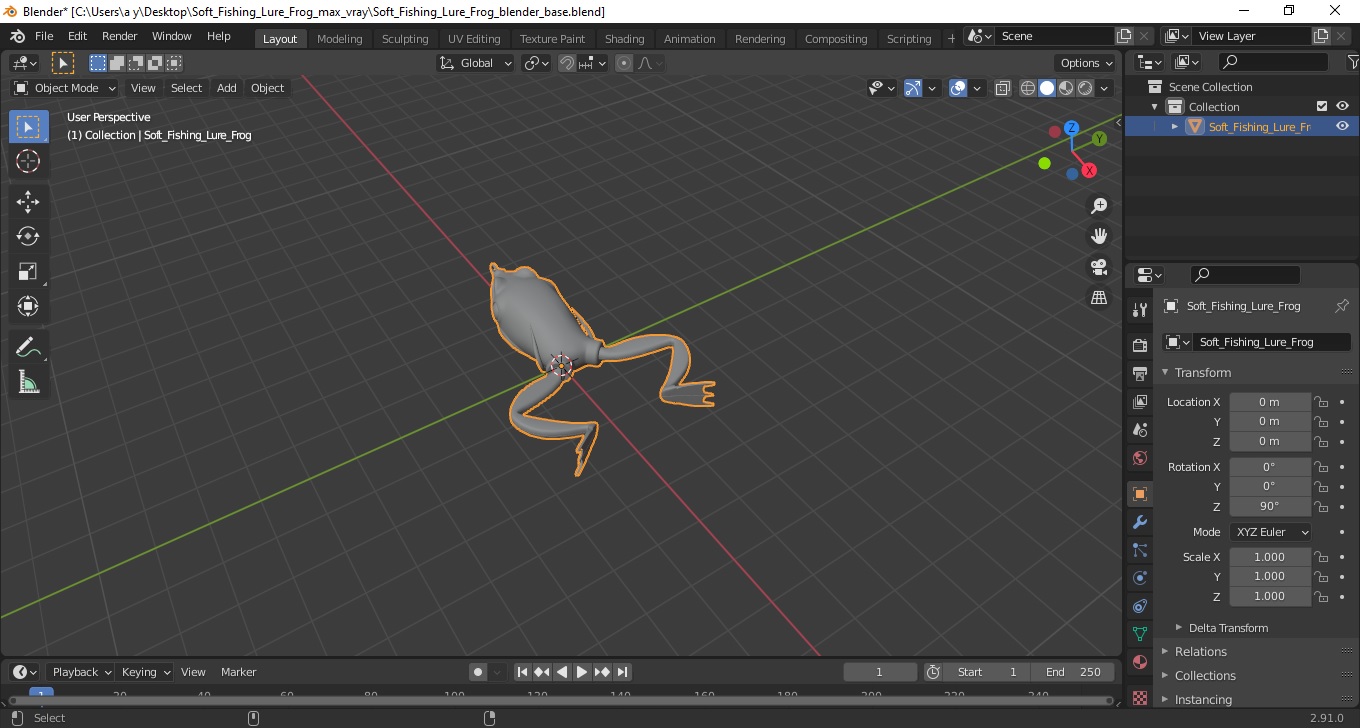Switch orthographic/perspective grid icon
Screen dimensions: 1360x728
[1099, 298]
